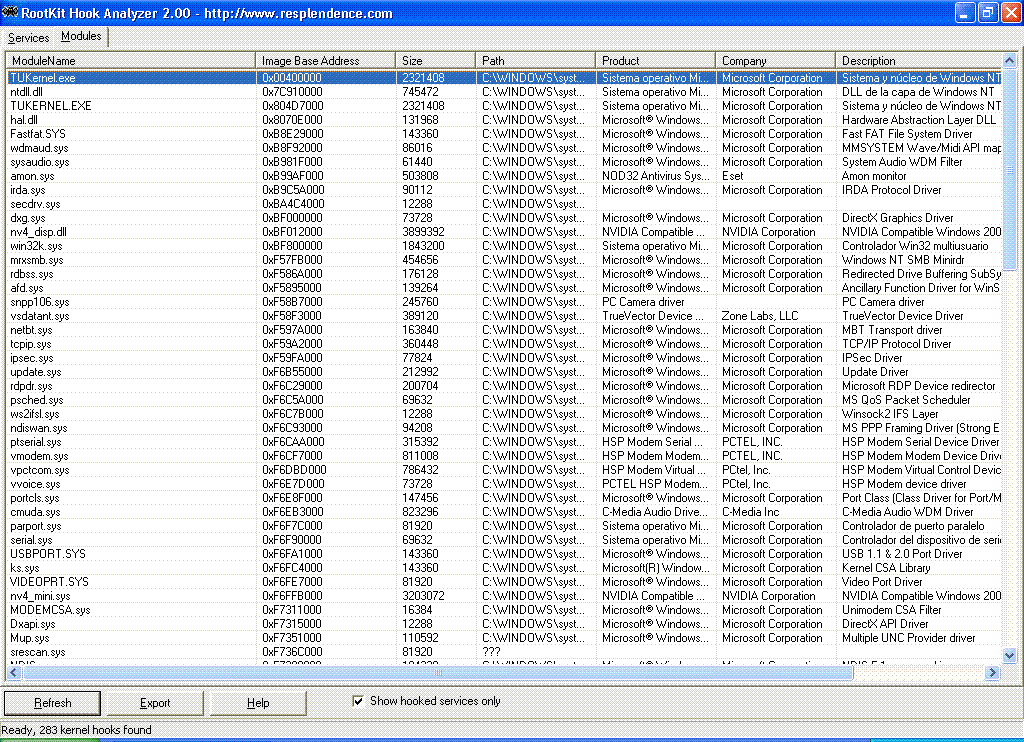Click the horizontal scrollbar left arrow
Screen dimensions: 1024x742
coord(14,672)
